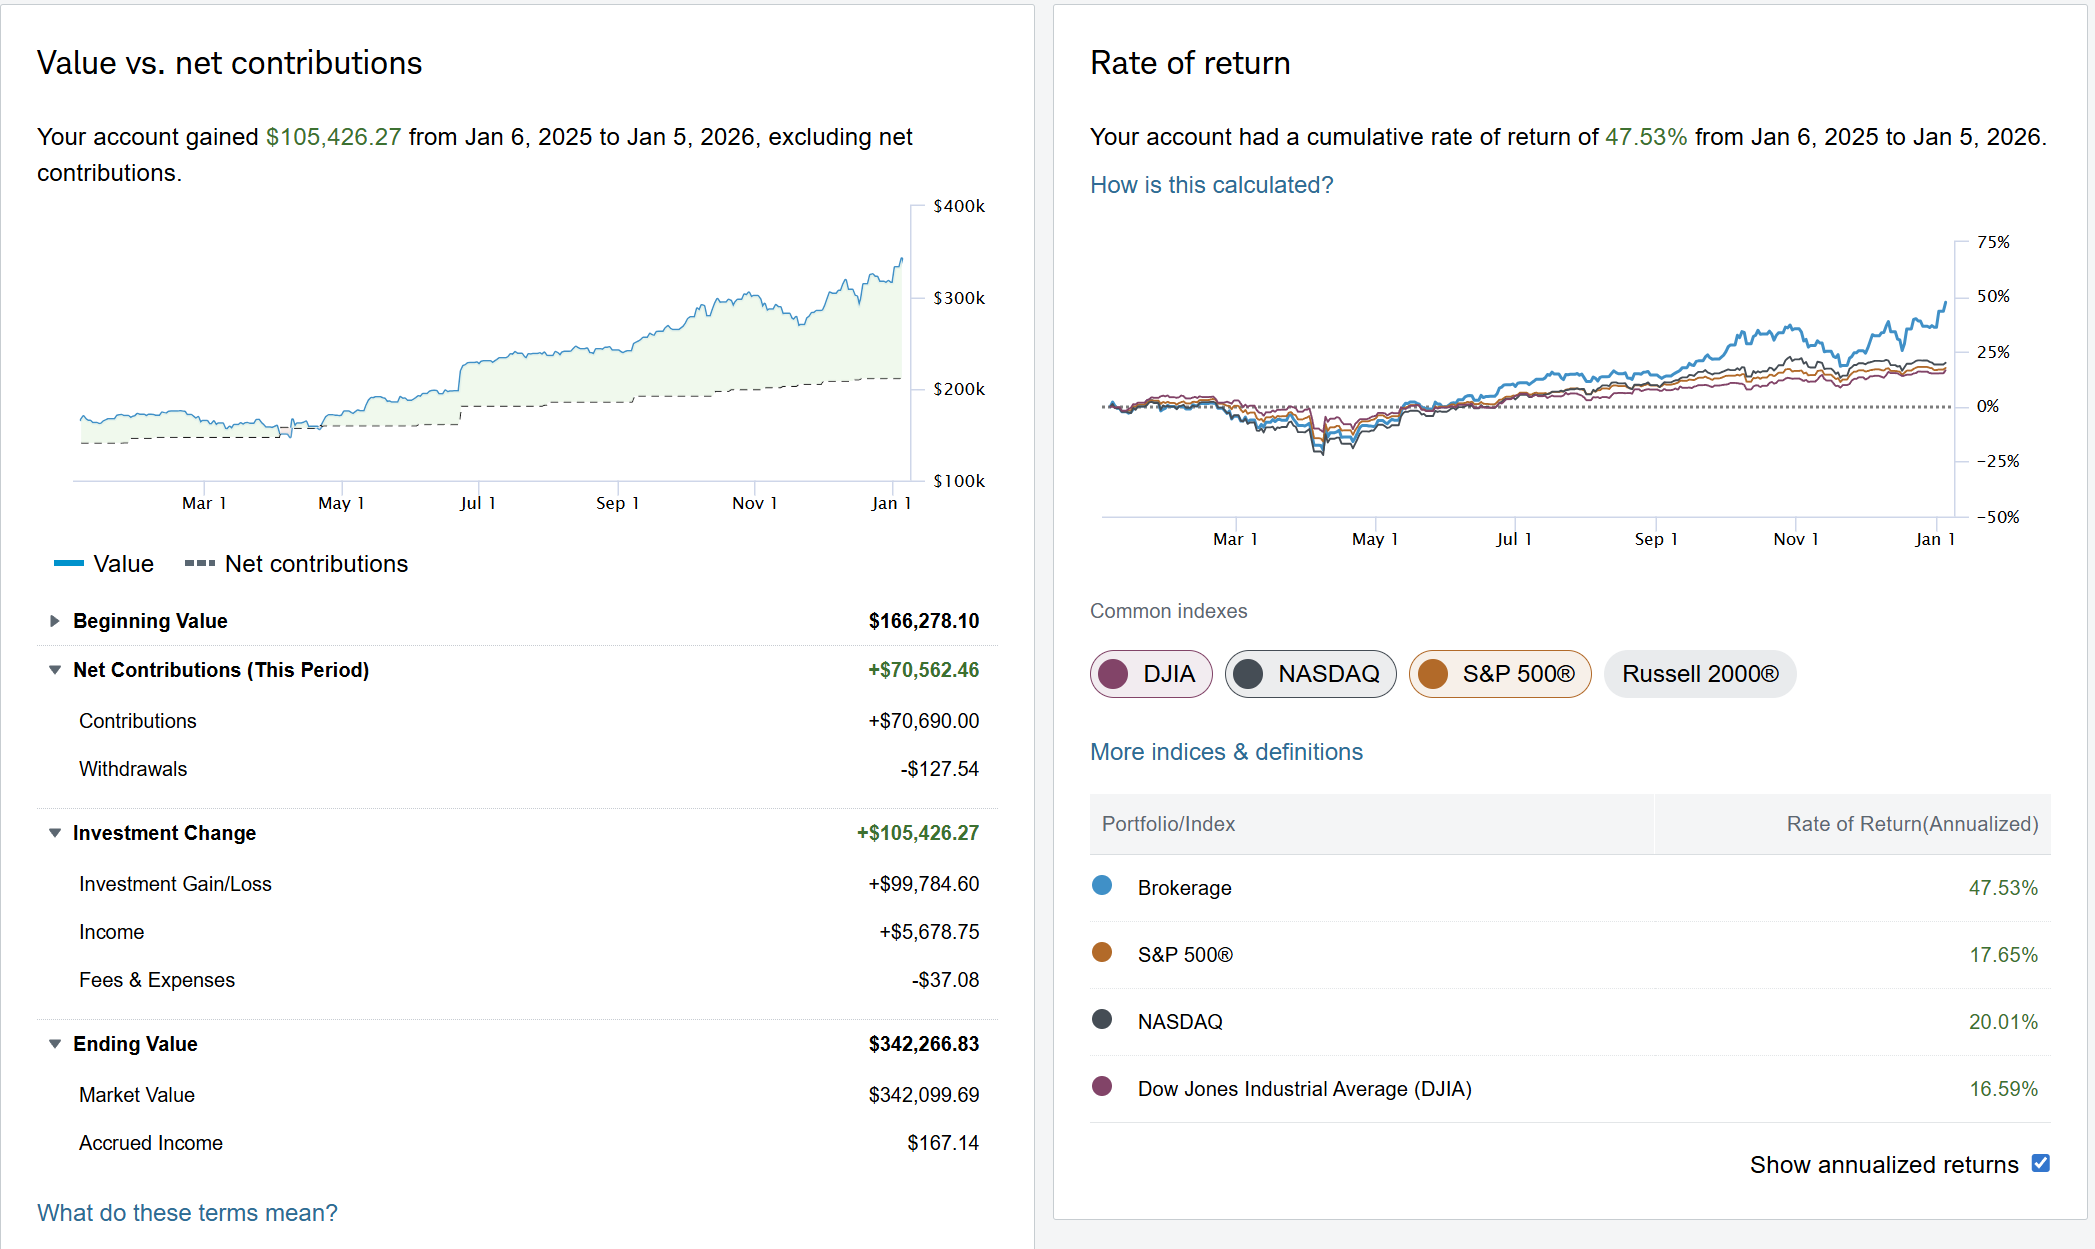Image resolution: width=2095 pixels, height=1249 pixels.
Task: Click the blue Value legend line icon
Action: point(69,563)
